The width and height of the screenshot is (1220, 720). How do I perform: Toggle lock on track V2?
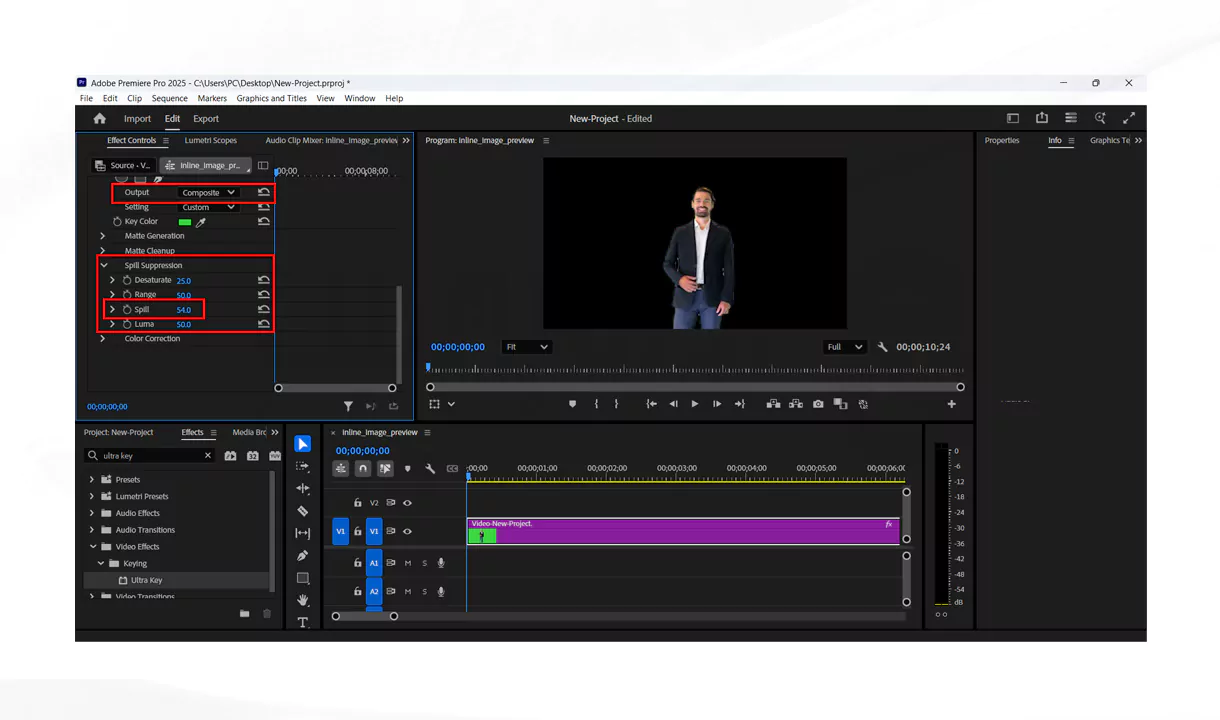[358, 503]
